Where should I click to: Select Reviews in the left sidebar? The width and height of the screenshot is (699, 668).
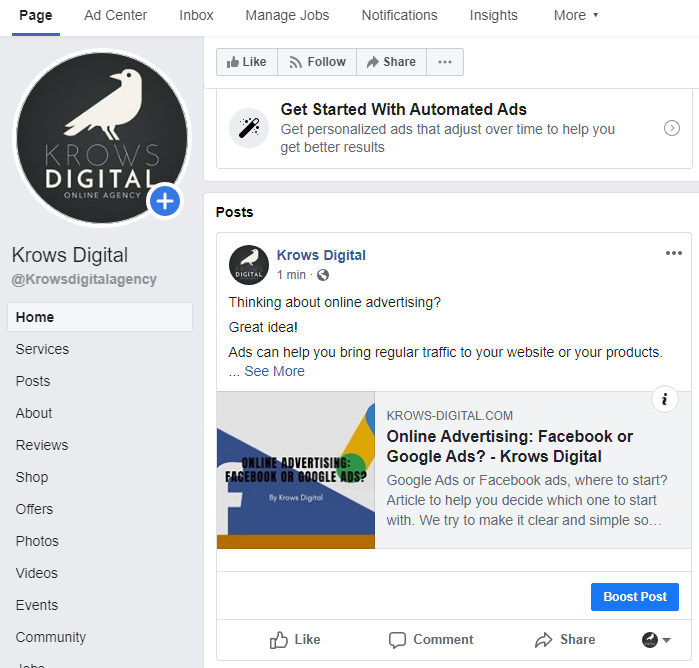click(x=42, y=445)
